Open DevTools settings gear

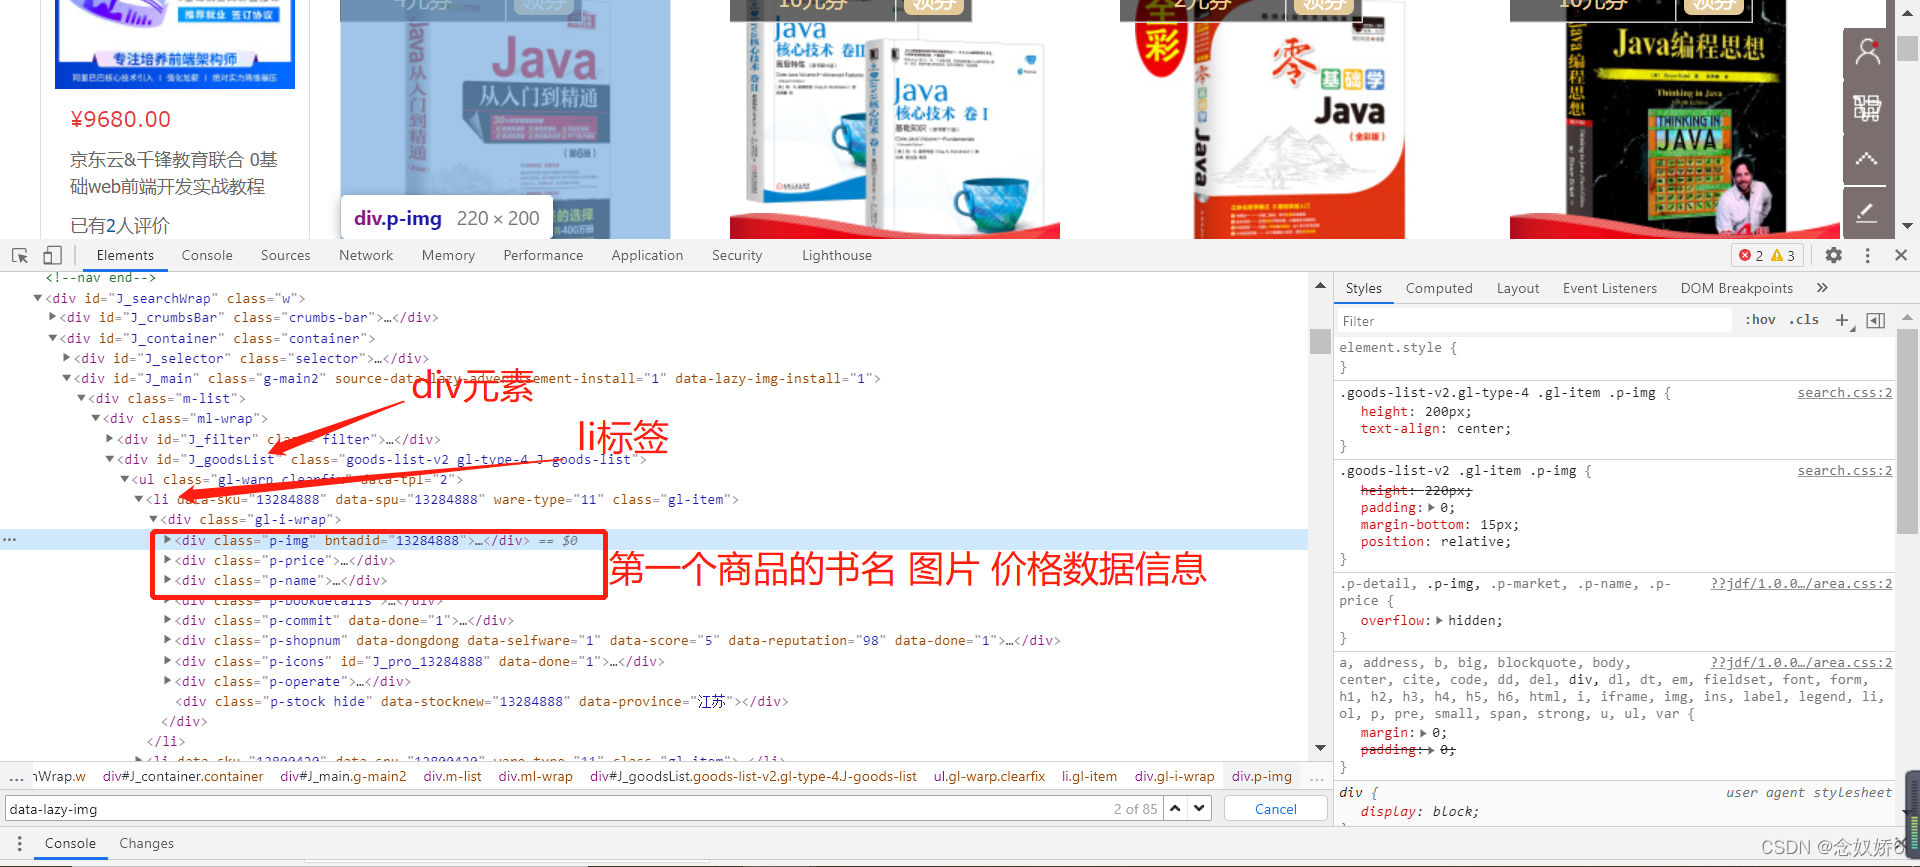1833,255
